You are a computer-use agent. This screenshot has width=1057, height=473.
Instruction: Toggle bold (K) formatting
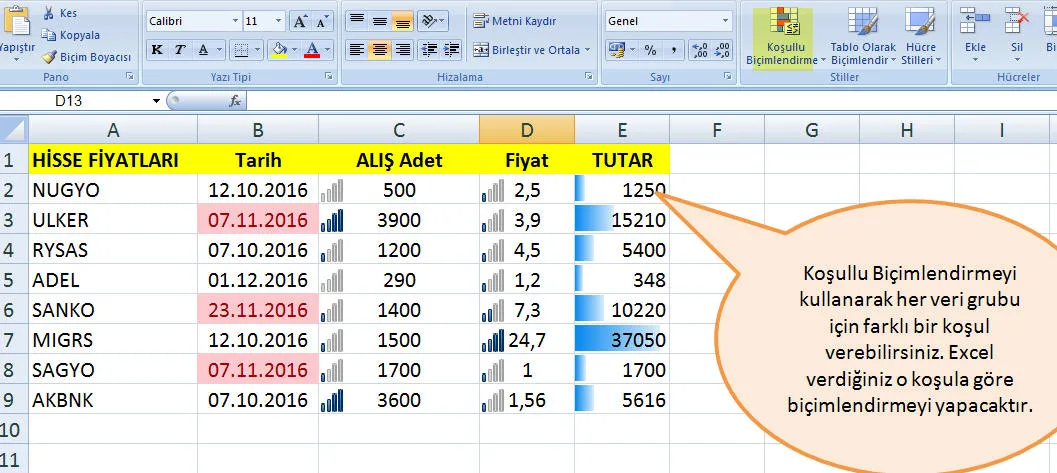(157, 50)
